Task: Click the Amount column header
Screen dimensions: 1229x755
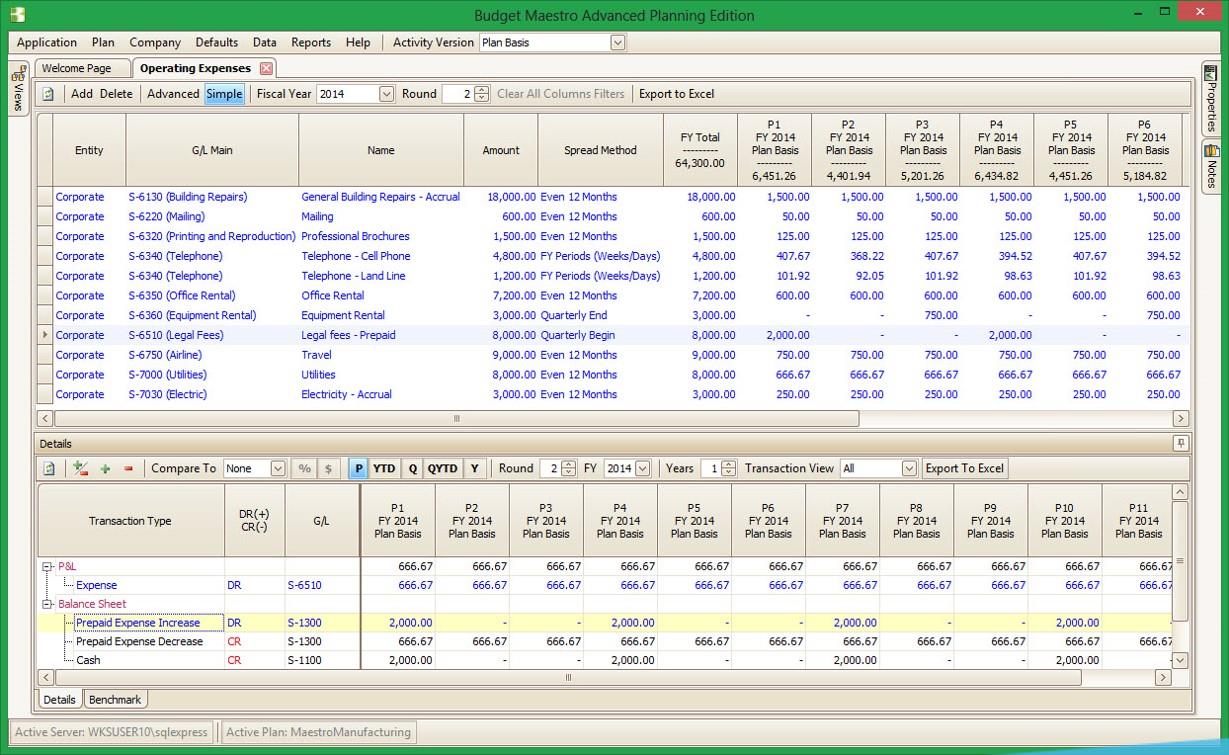Action: point(501,150)
